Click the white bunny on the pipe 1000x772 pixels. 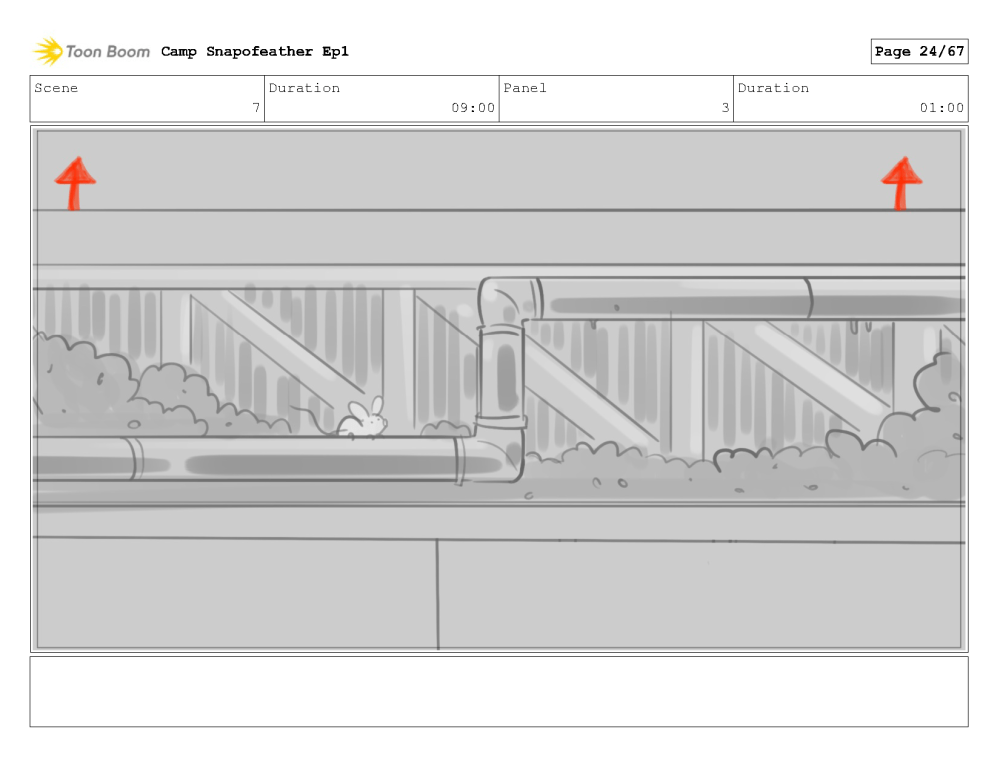pos(363,419)
